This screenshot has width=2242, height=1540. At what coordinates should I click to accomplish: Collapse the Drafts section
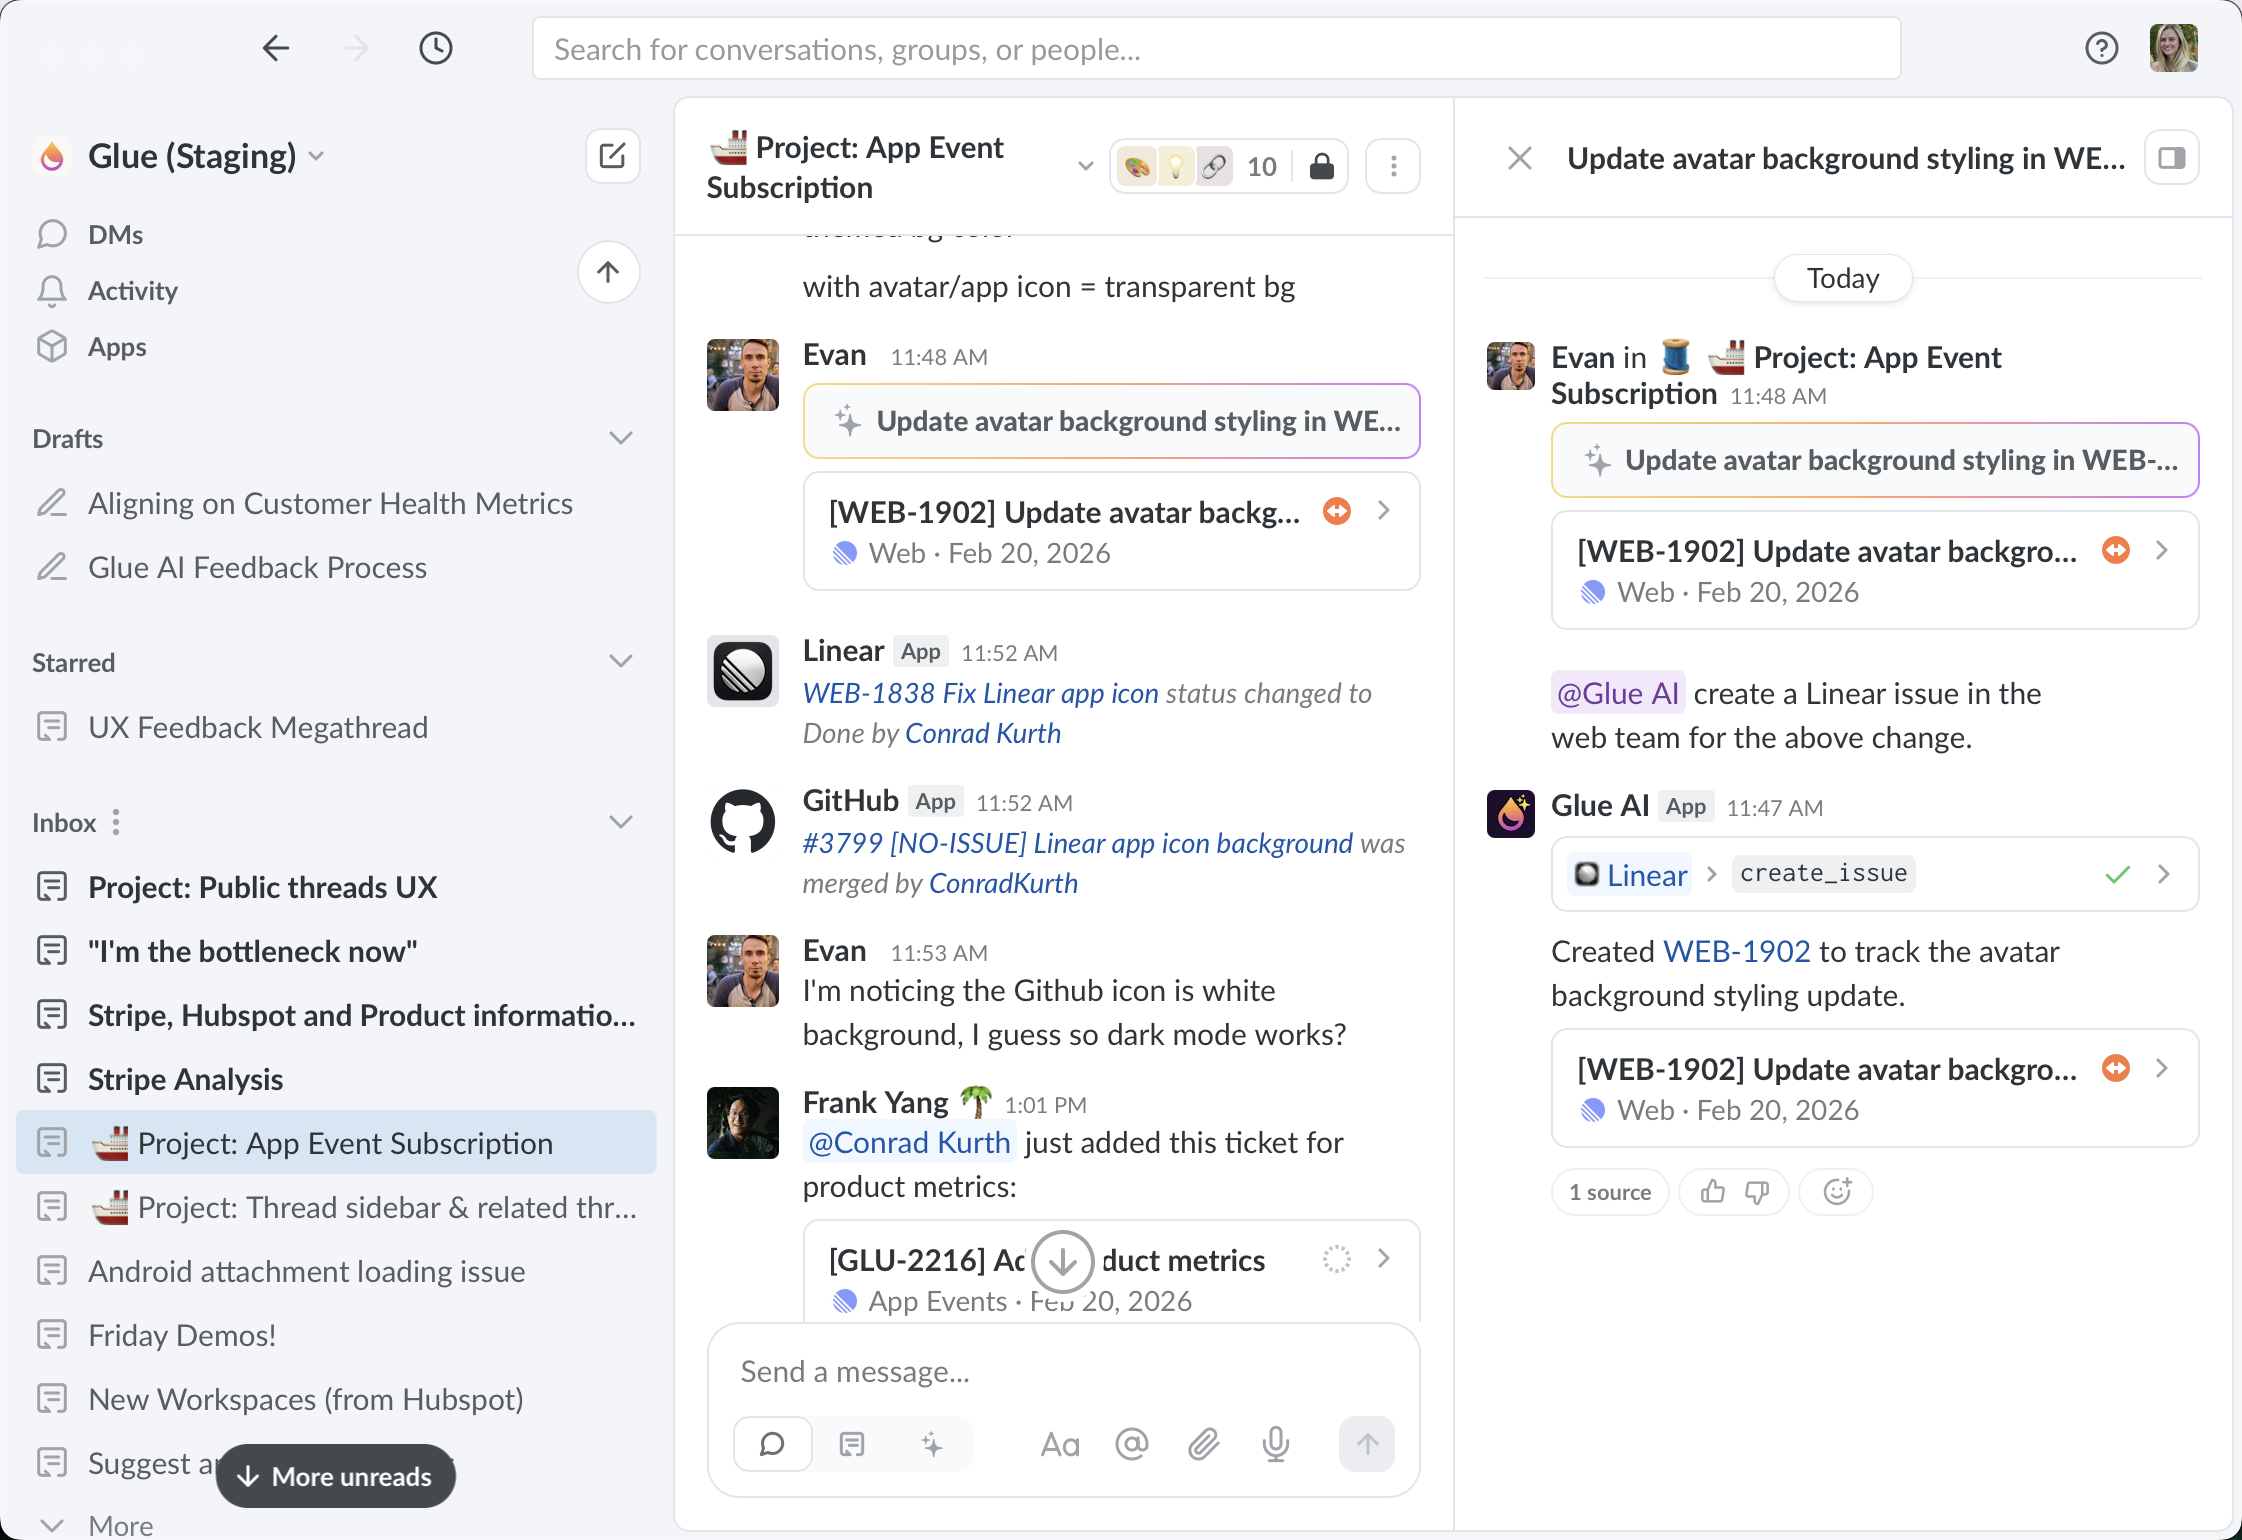coord(621,438)
